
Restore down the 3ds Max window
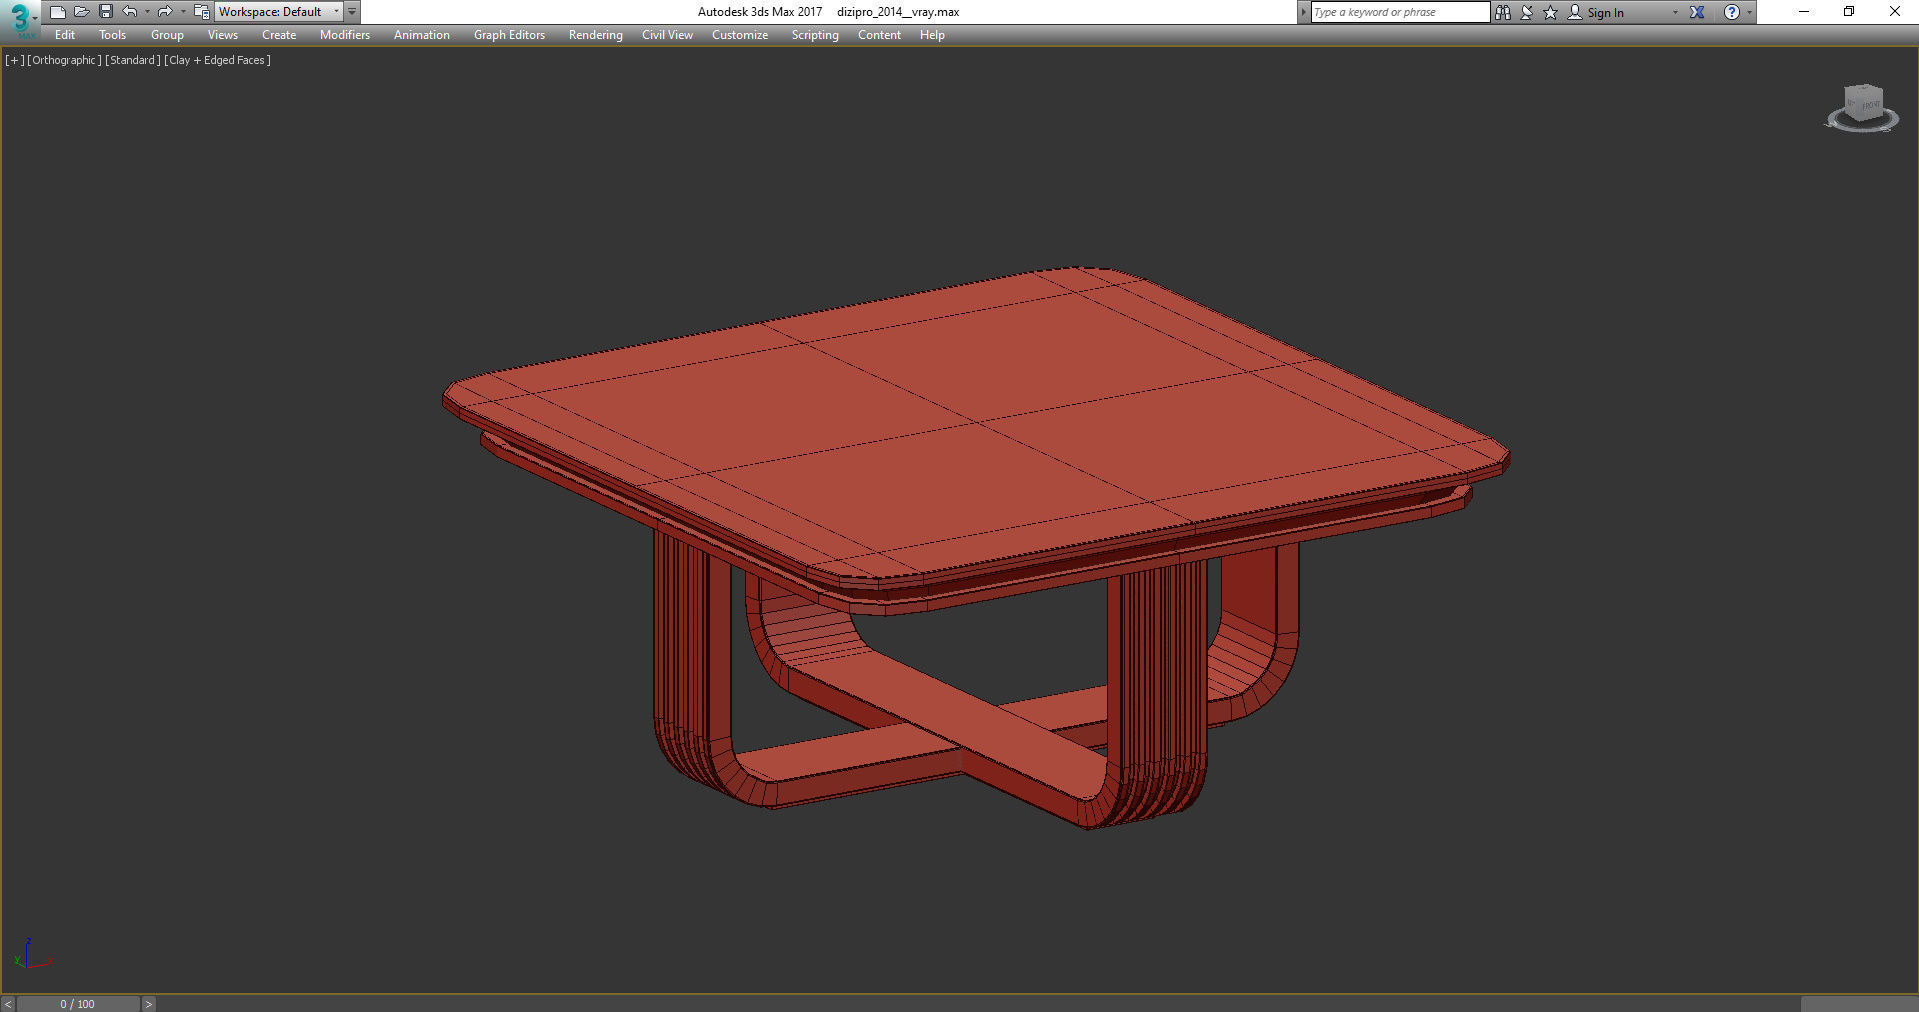pos(1849,12)
